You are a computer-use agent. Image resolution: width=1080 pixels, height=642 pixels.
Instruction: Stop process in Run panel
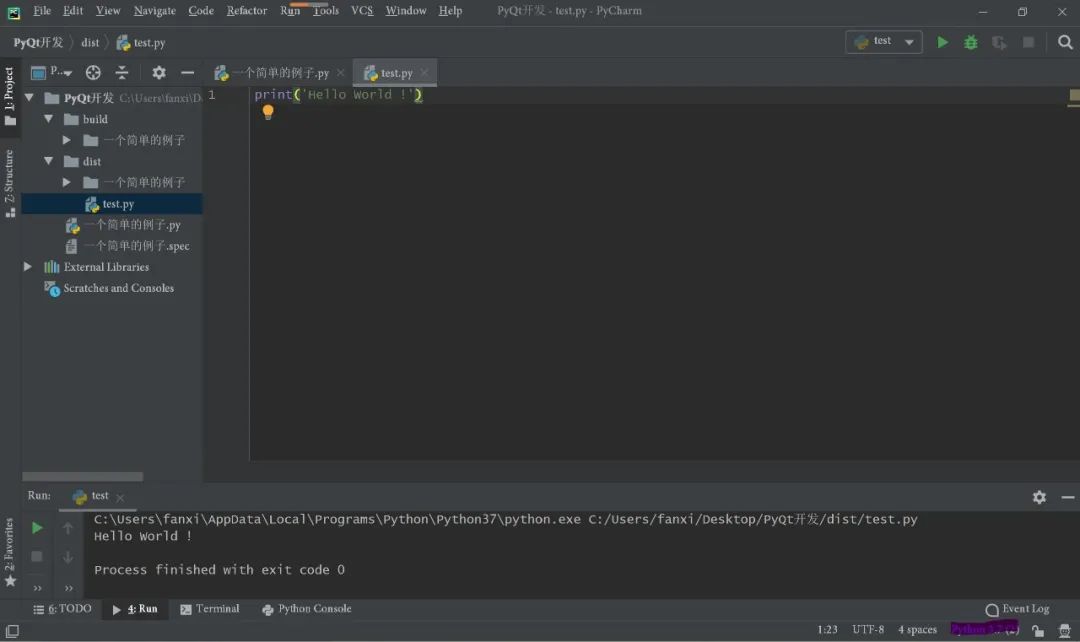pyautogui.click(x=37, y=556)
